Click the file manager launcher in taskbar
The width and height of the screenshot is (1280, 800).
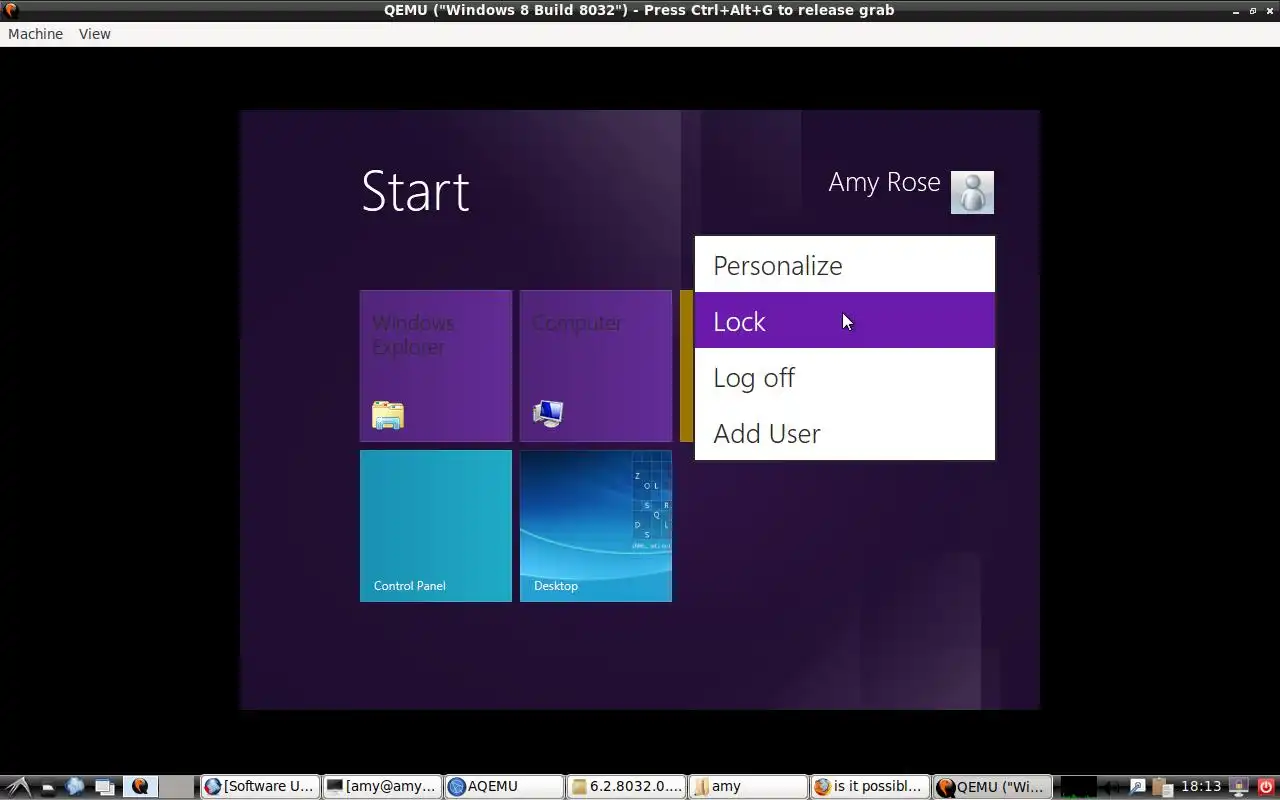pos(48,788)
